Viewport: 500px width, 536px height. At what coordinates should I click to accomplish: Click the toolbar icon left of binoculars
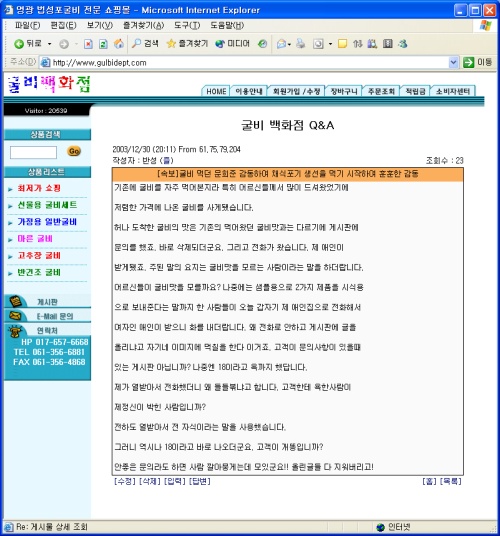357,44
